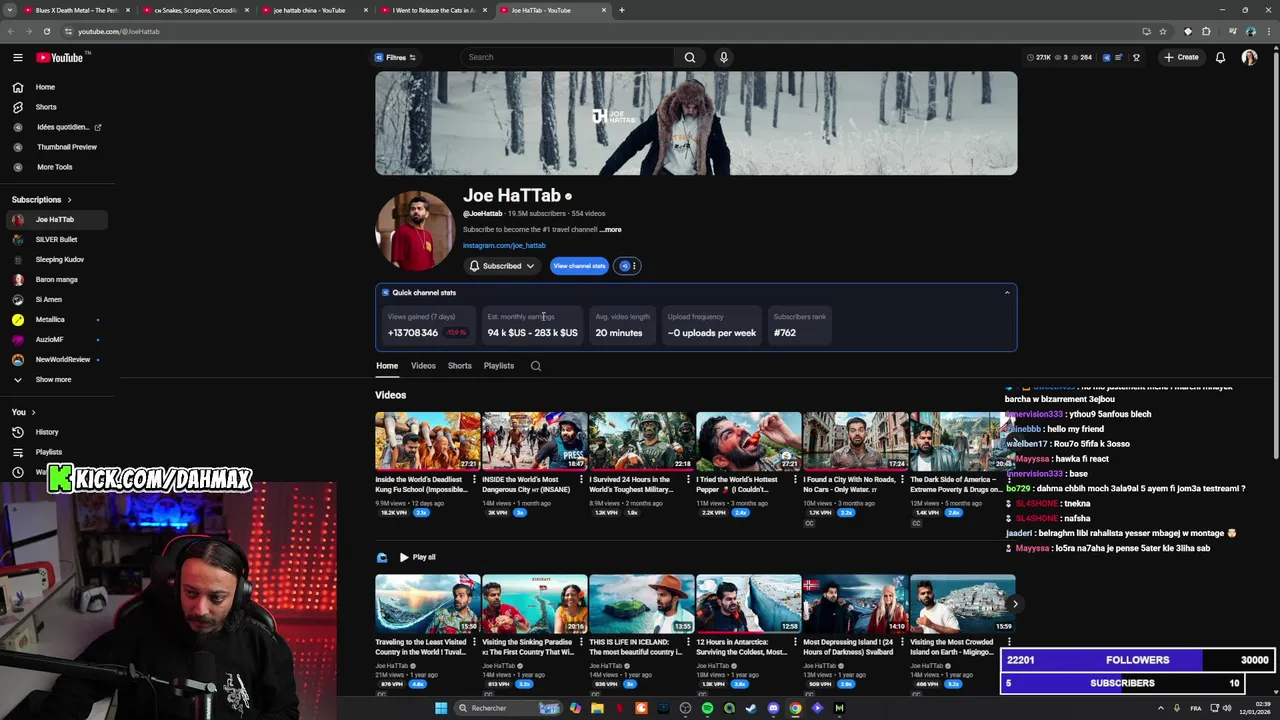Select the channel Videos tab
Viewport: 1280px width, 720px height.
click(x=423, y=366)
